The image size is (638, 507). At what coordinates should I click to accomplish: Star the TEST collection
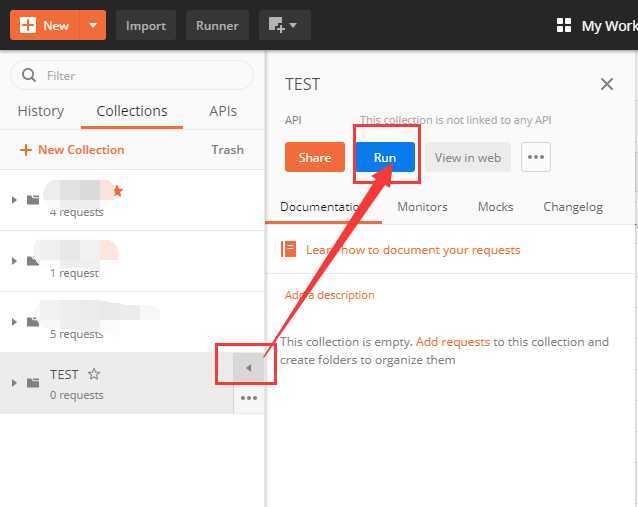click(x=94, y=374)
